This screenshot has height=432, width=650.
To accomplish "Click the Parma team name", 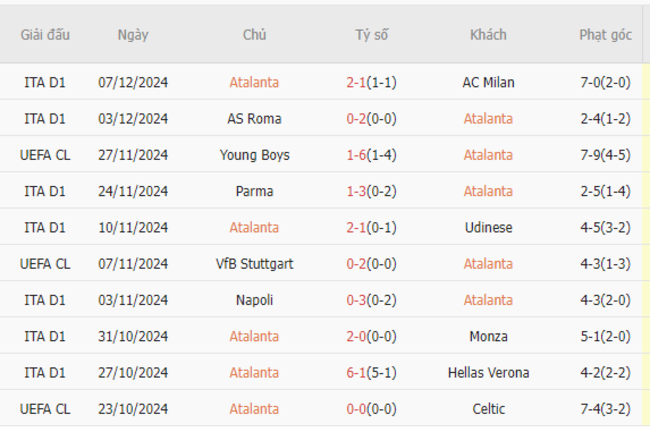I will 254,191.
